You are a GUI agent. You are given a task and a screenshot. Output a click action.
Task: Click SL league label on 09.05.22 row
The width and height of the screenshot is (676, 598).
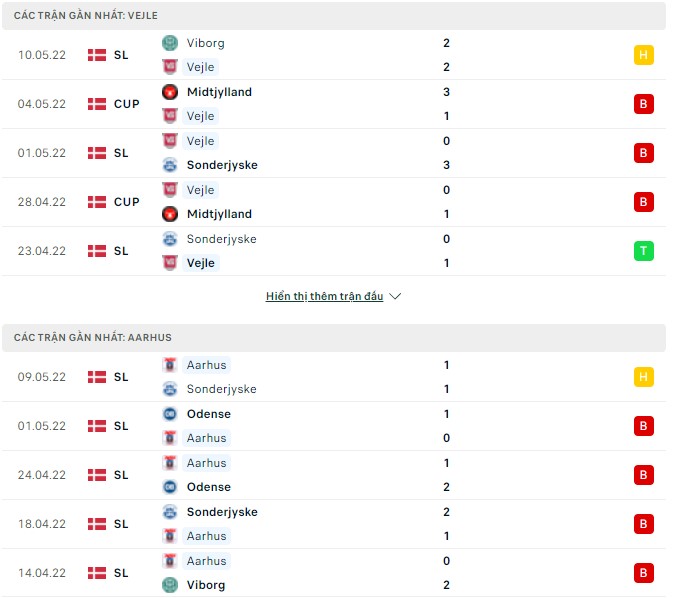pos(121,377)
